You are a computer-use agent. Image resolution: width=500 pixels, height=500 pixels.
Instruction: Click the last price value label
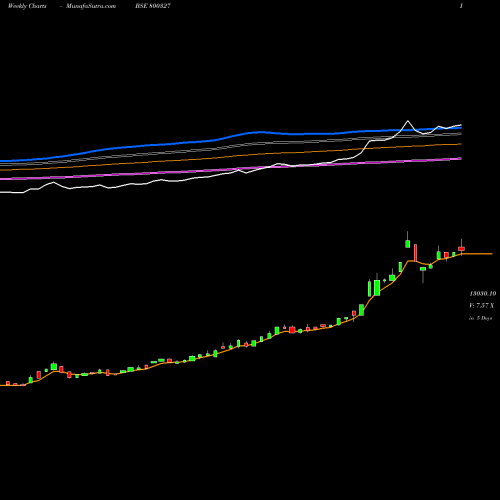483,294
